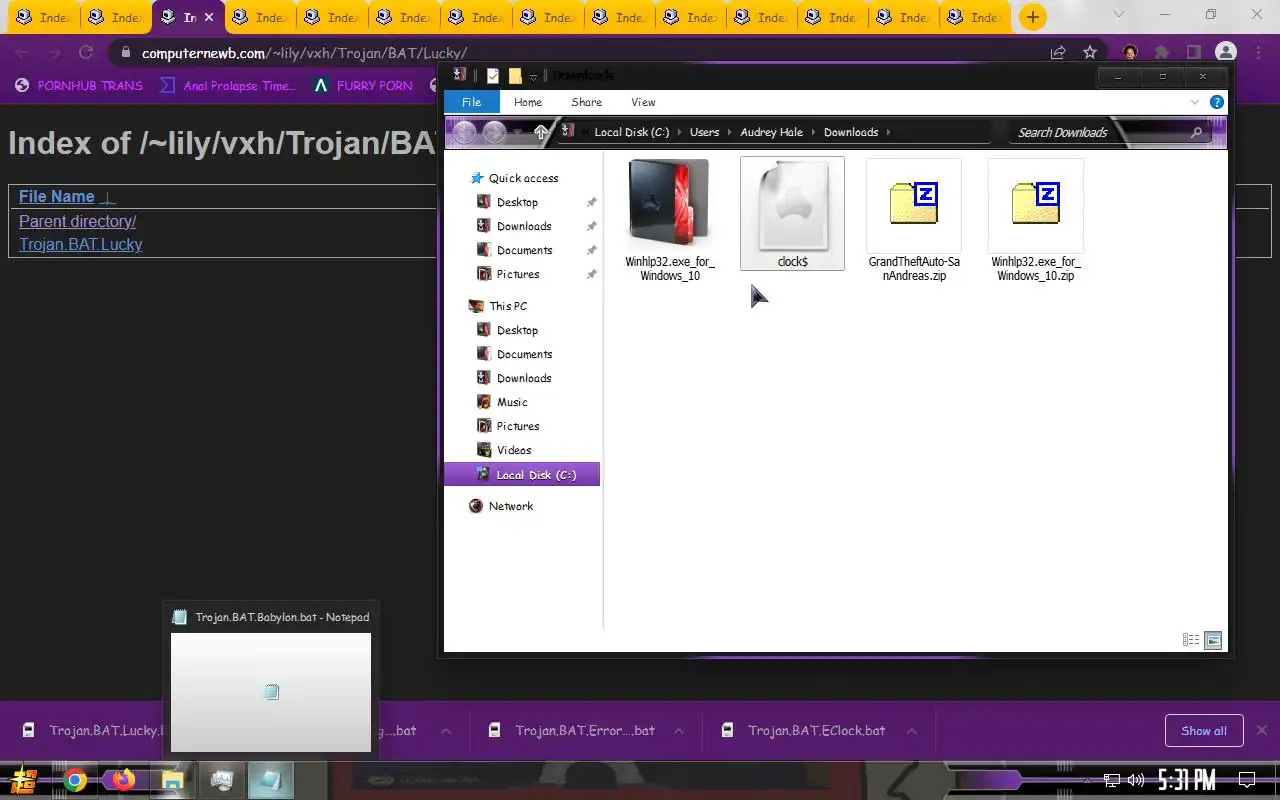This screenshot has height=800, width=1280.
Task: Select Users in the address breadcrumb
Action: (x=704, y=132)
